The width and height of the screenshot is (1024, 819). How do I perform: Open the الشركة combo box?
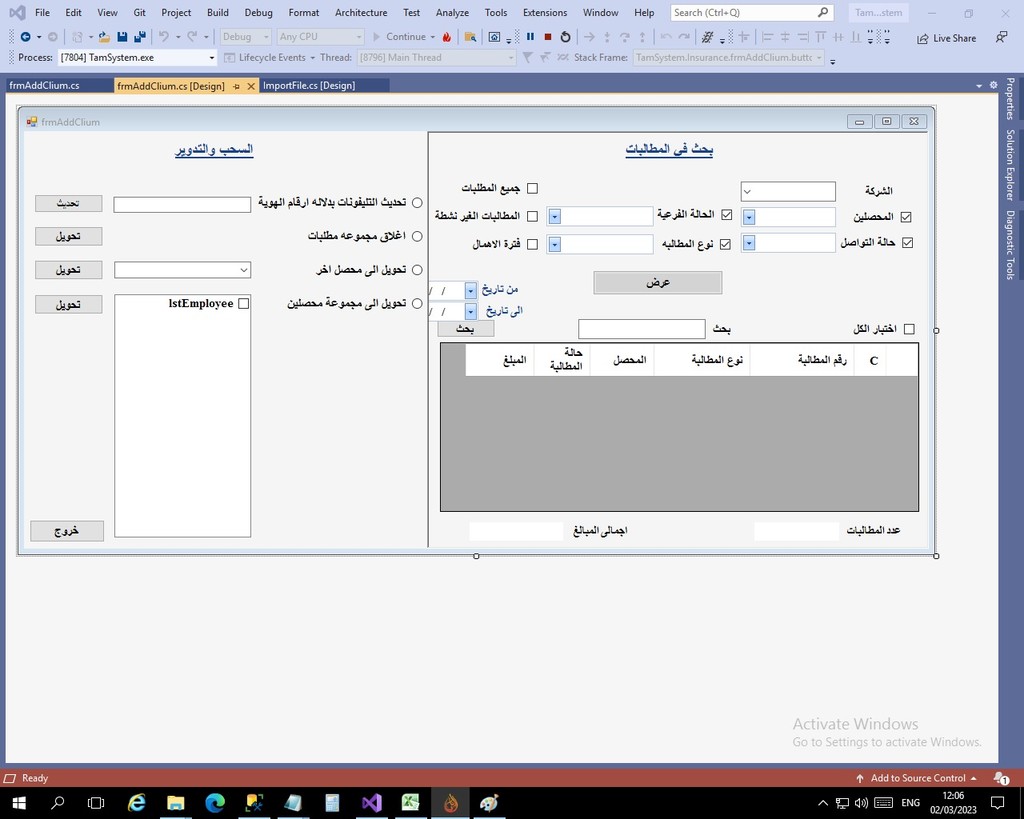coord(788,191)
